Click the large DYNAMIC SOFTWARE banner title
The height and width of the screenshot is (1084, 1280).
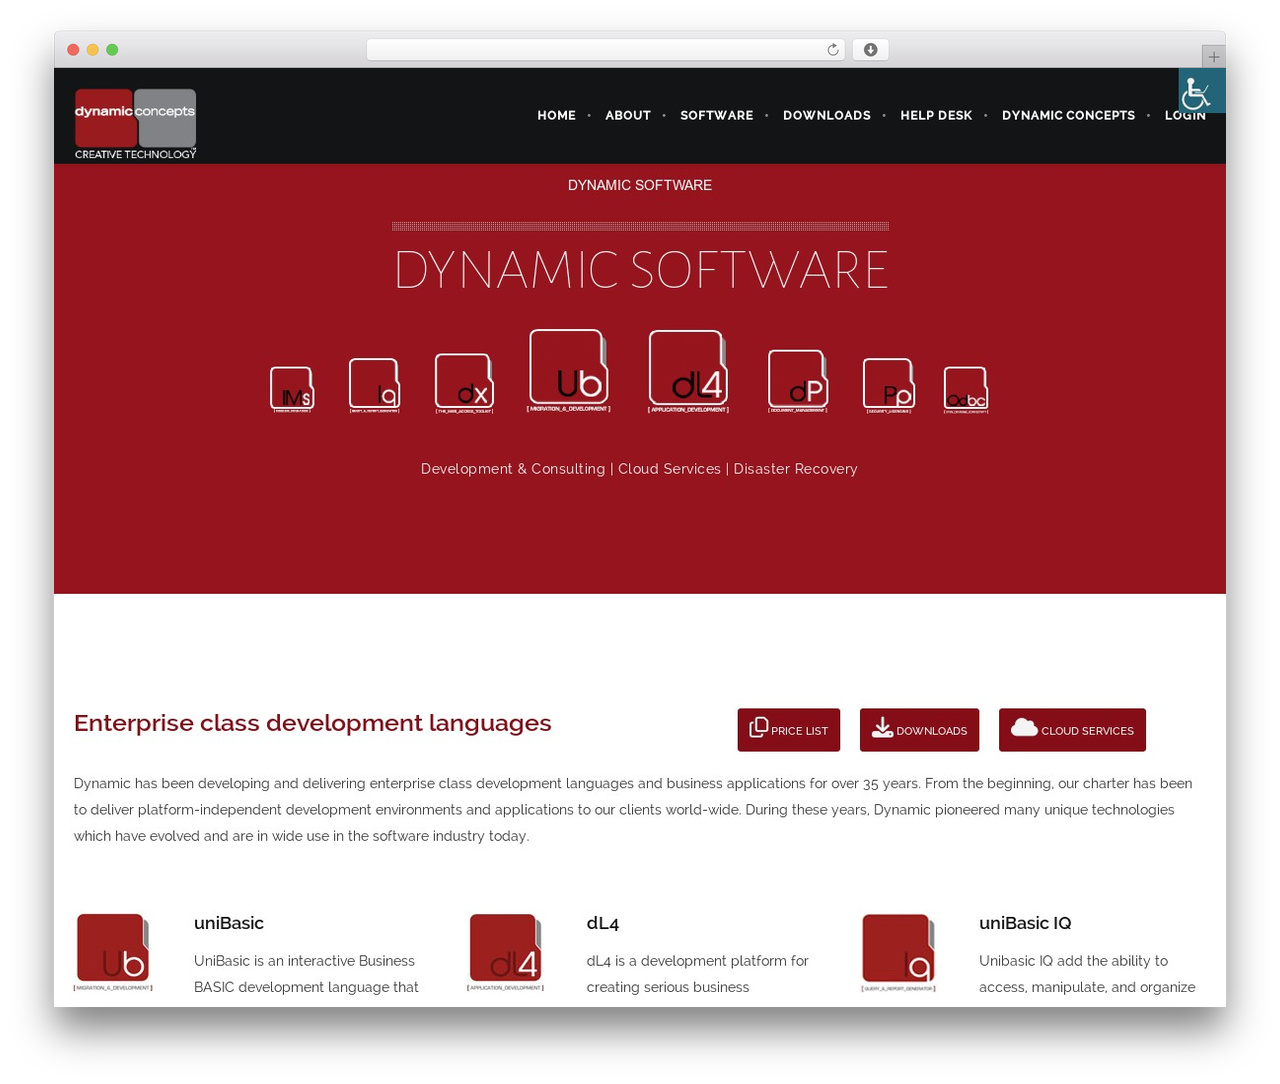(641, 270)
